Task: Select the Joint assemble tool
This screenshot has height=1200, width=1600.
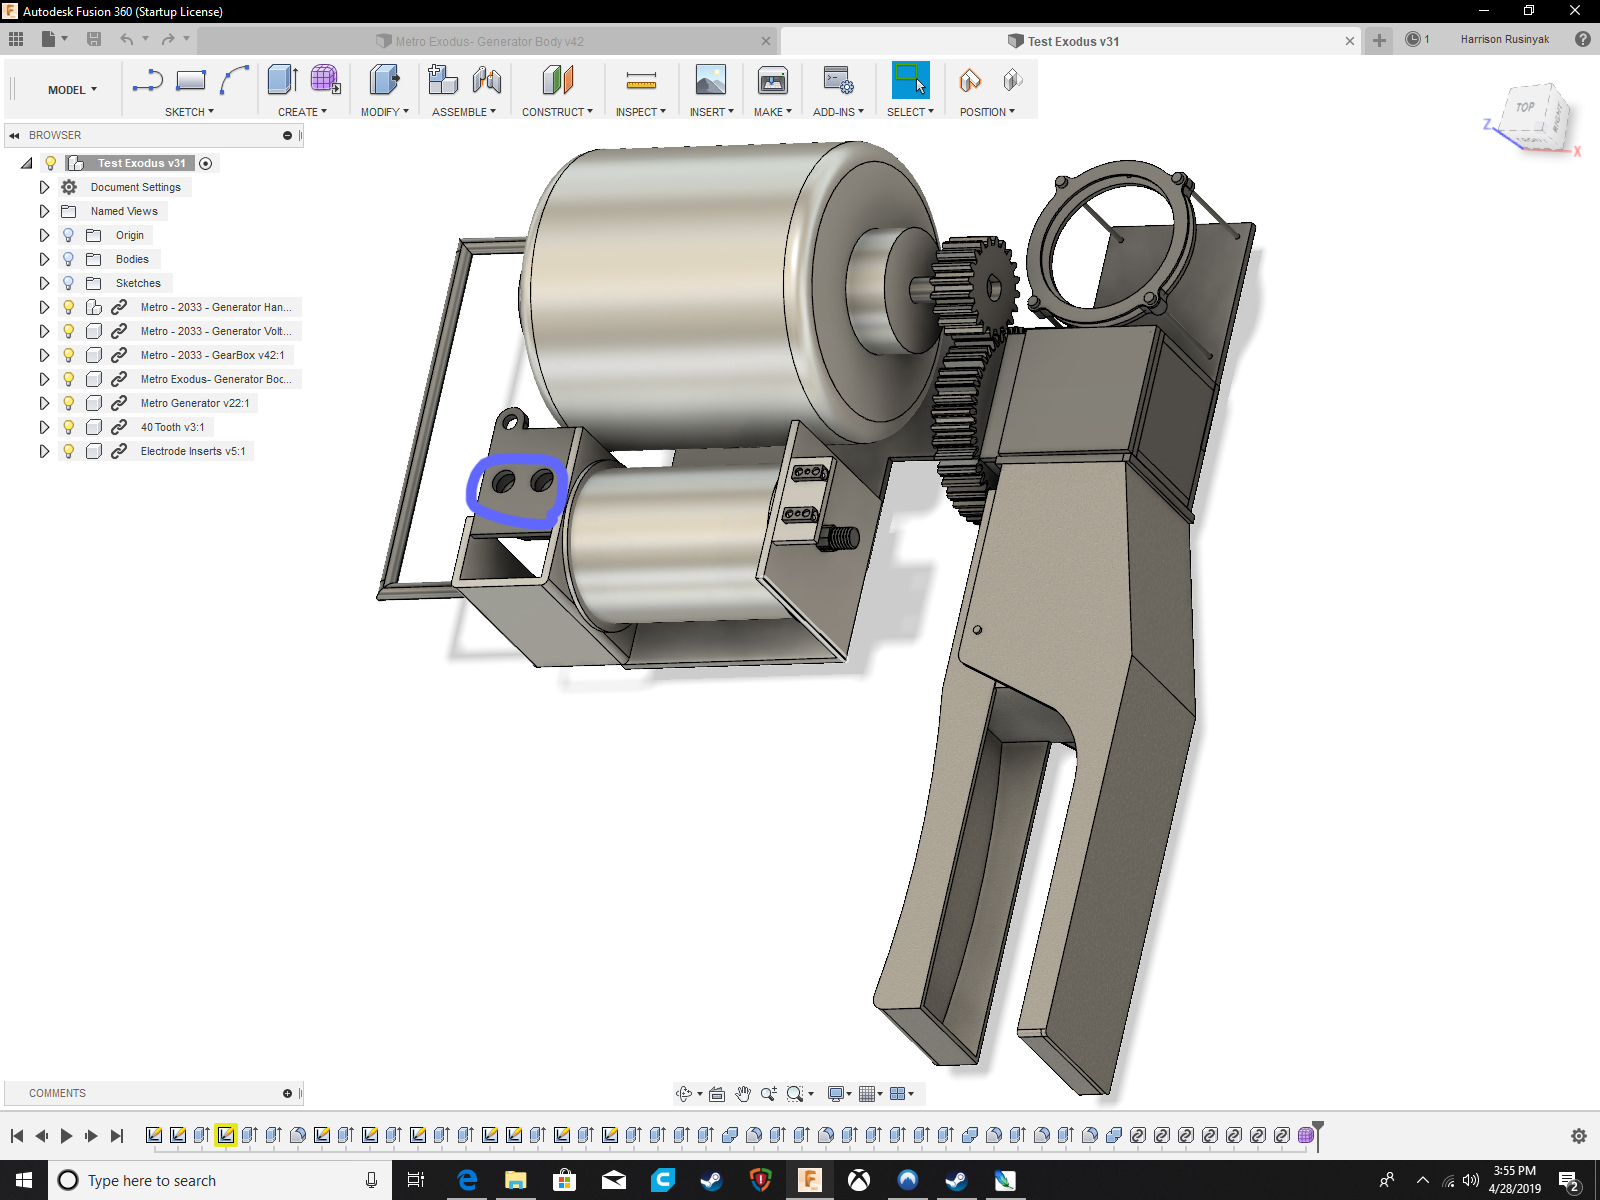Action: (487, 80)
